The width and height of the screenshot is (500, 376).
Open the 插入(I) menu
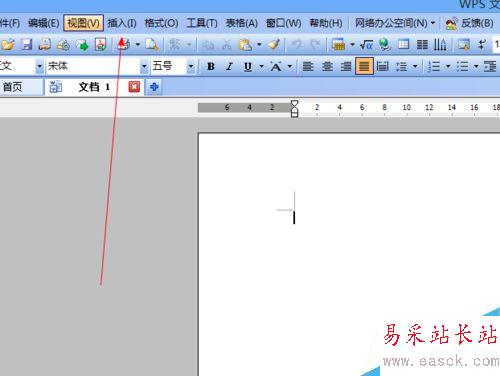[122, 23]
